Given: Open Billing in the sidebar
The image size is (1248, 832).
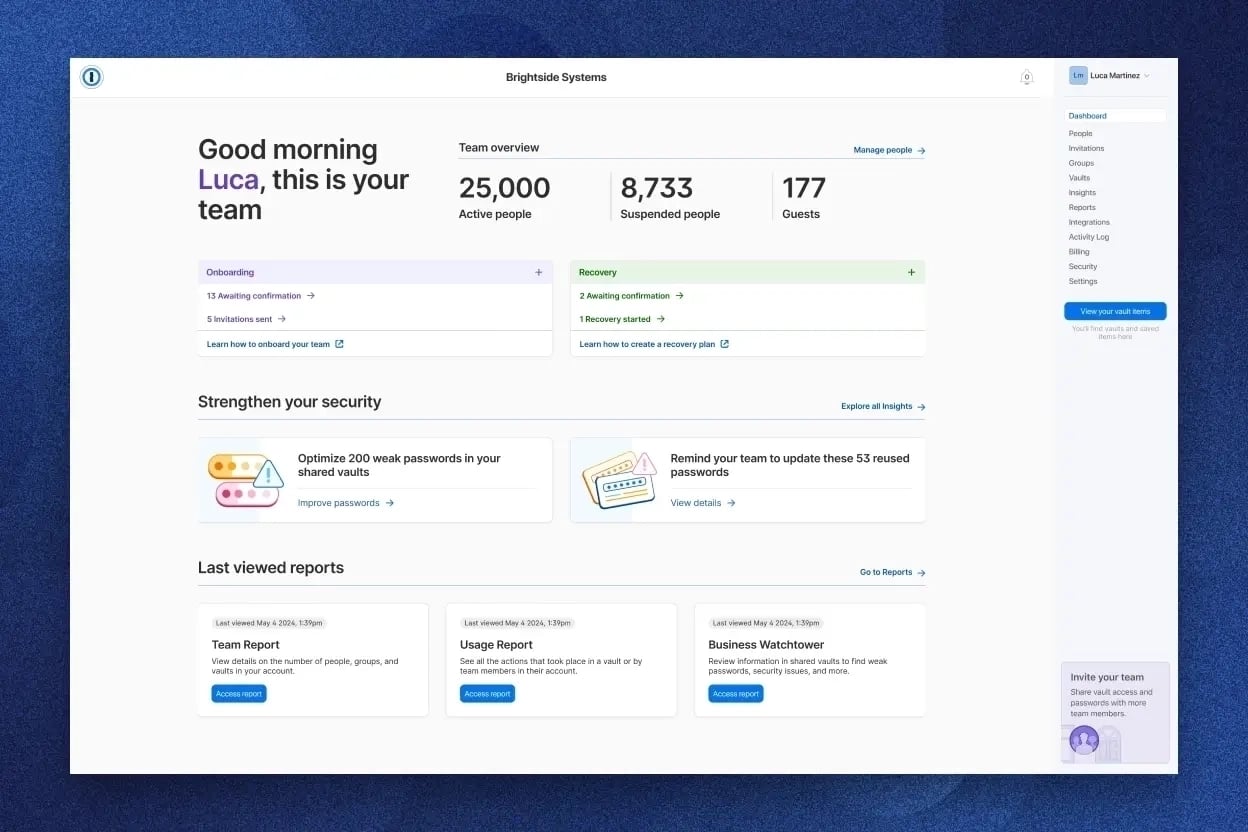Looking at the screenshot, I should (x=1078, y=251).
